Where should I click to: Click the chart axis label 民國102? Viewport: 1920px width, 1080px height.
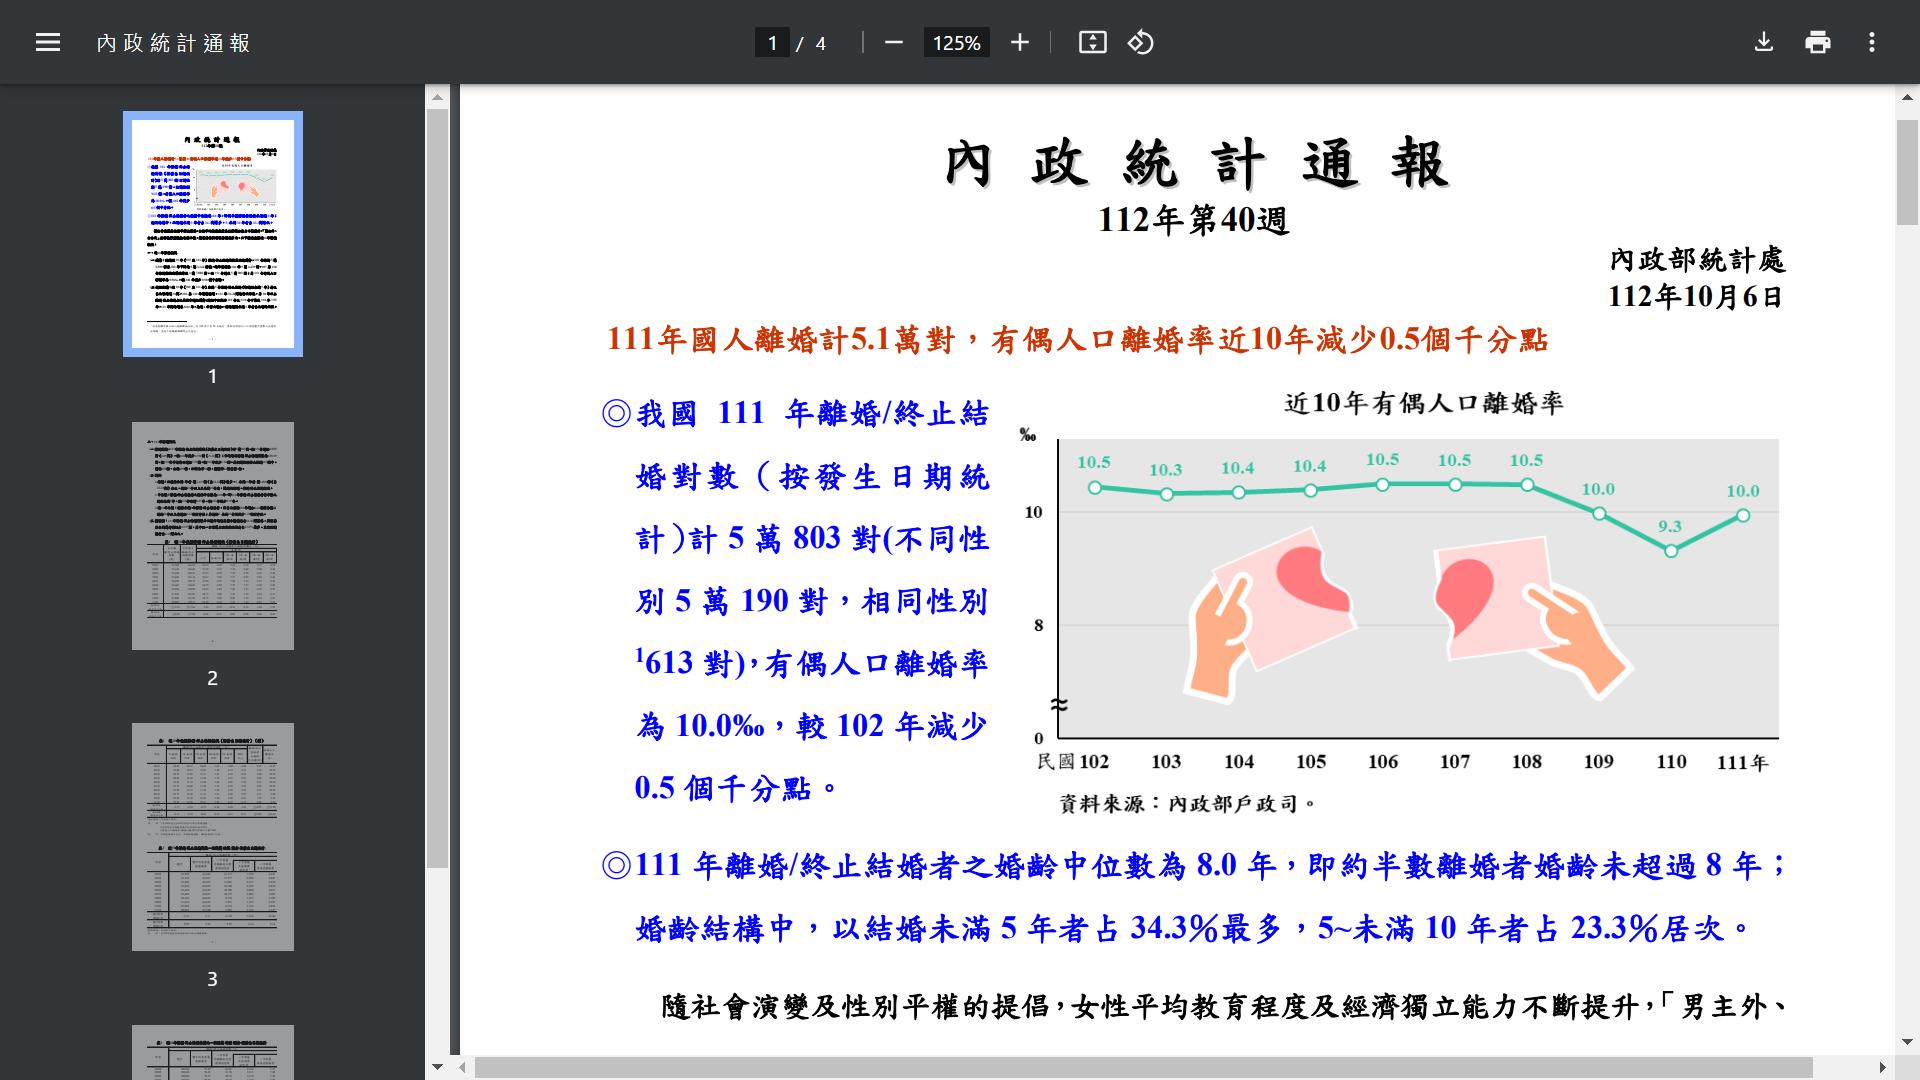coord(1073,762)
